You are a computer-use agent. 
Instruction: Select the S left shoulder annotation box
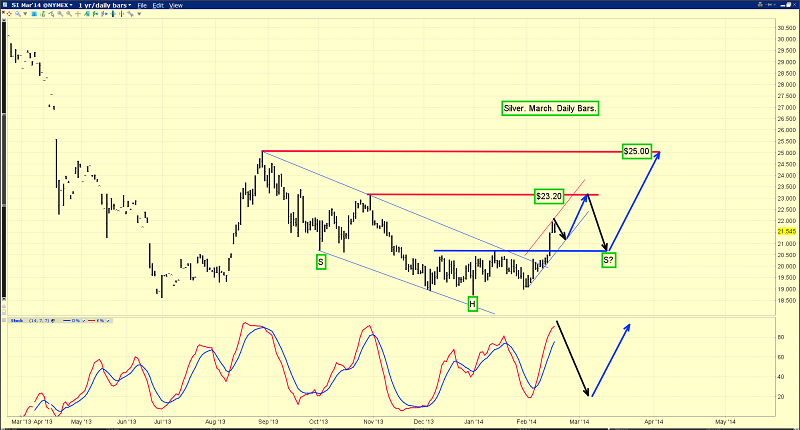[321, 263]
